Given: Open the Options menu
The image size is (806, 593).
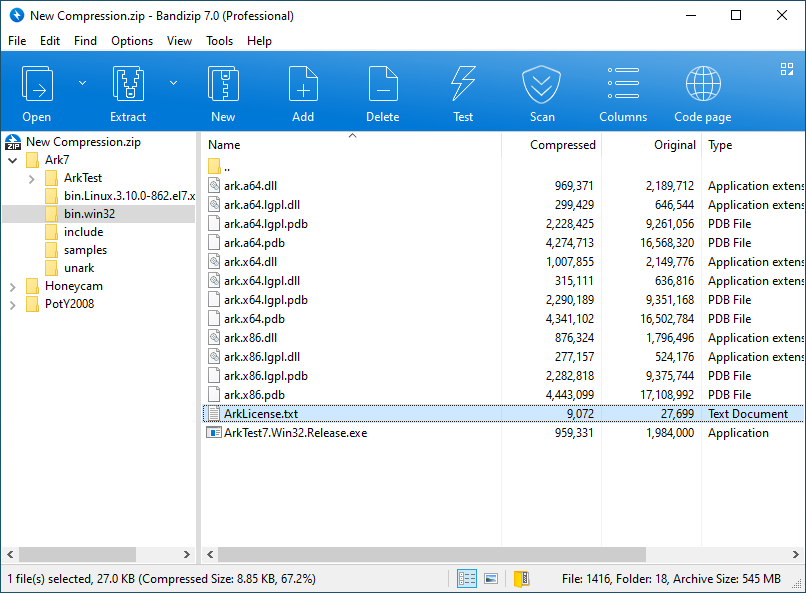Looking at the screenshot, I should point(132,41).
